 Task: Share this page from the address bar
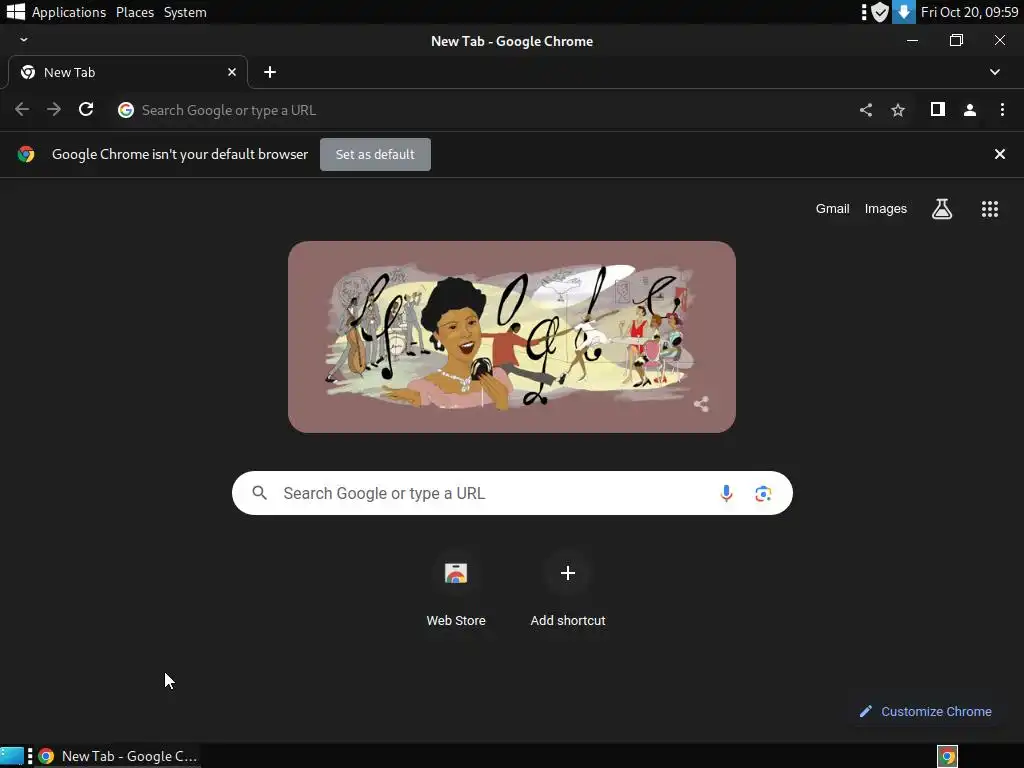(x=866, y=110)
